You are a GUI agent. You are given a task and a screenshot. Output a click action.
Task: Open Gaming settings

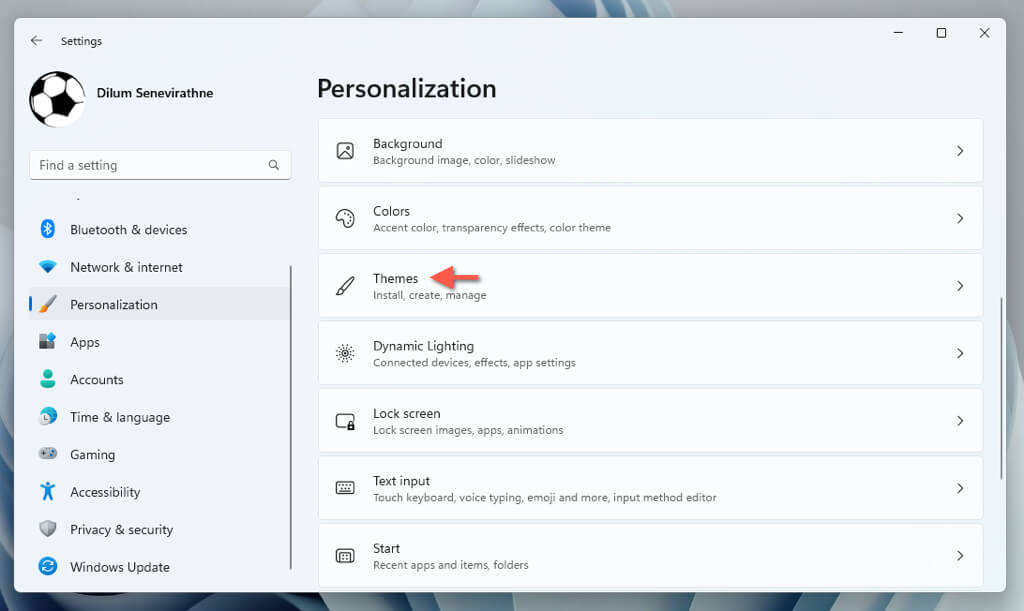(159, 454)
